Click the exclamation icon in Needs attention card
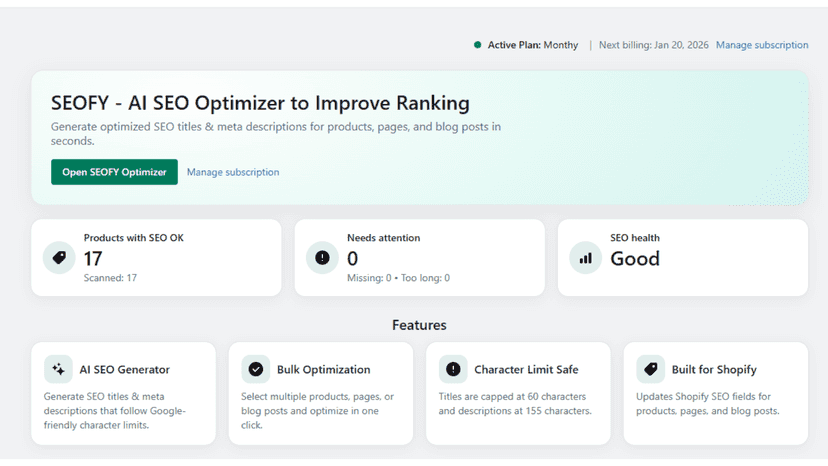 [322, 257]
